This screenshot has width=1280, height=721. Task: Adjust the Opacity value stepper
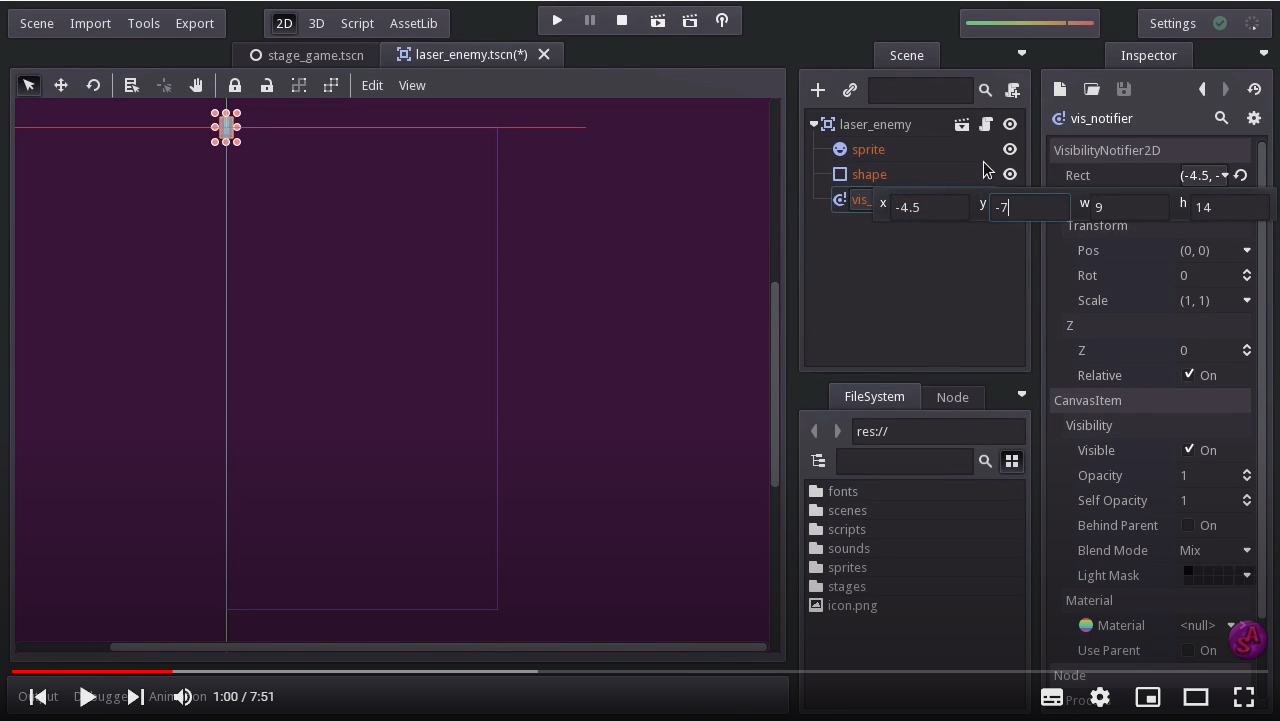point(1247,475)
